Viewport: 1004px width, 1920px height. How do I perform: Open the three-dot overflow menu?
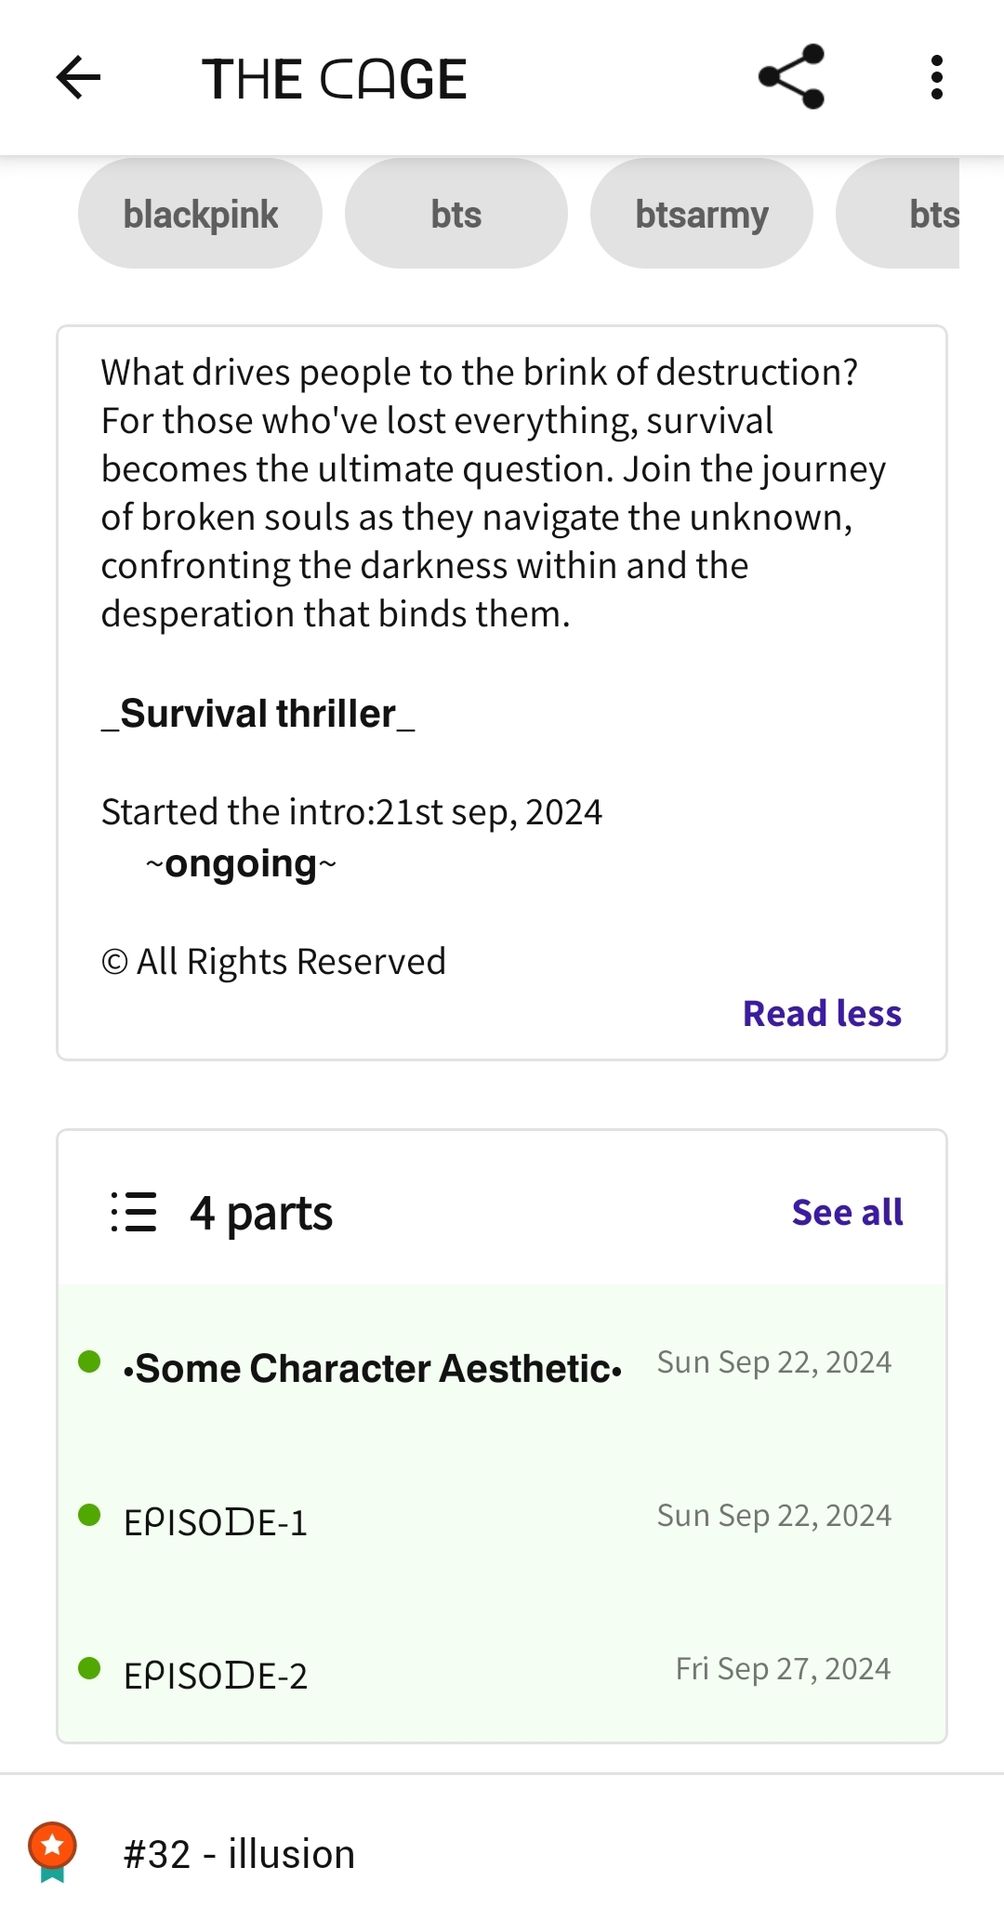[x=936, y=78]
